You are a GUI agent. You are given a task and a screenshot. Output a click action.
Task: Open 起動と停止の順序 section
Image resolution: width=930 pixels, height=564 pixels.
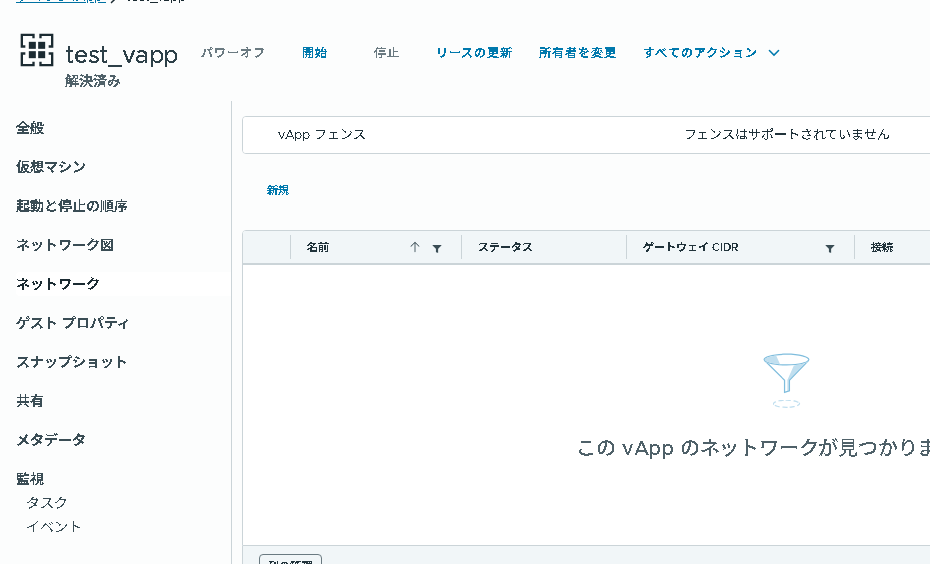pos(72,206)
